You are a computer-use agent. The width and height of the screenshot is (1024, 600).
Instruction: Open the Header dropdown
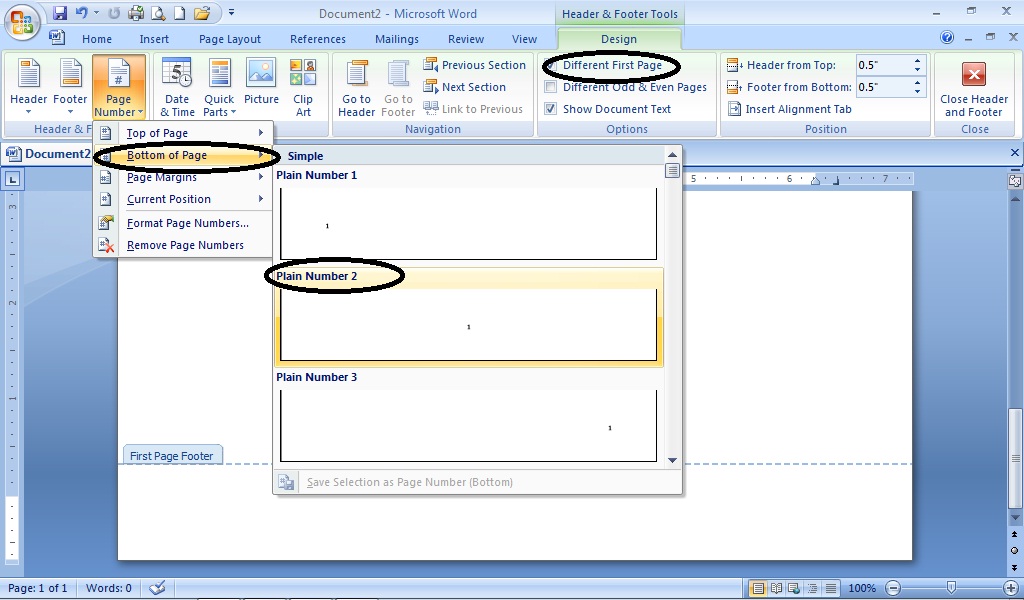(x=28, y=87)
